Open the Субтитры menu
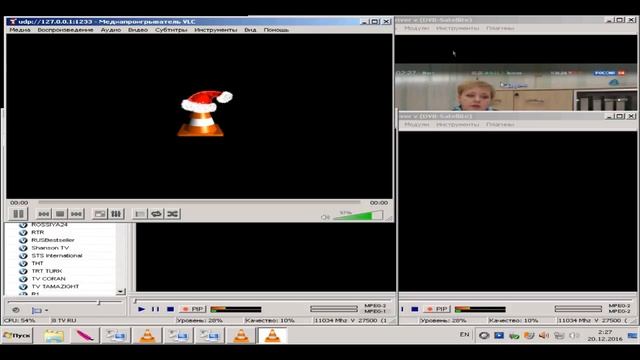The height and width of the screenshot is (360, 640). [x=171, y=30]
